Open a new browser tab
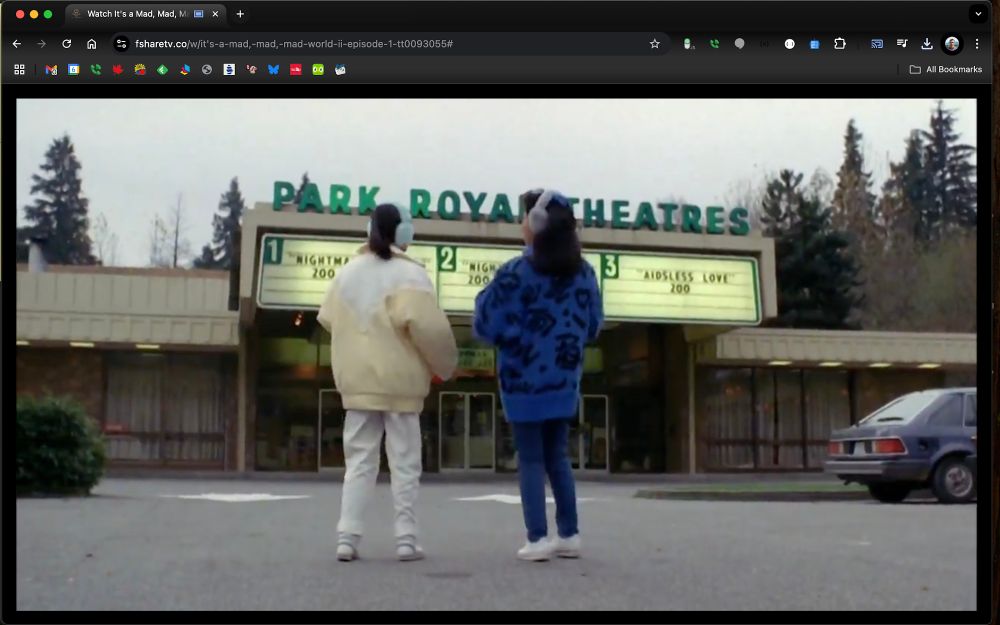 point(240,13)
